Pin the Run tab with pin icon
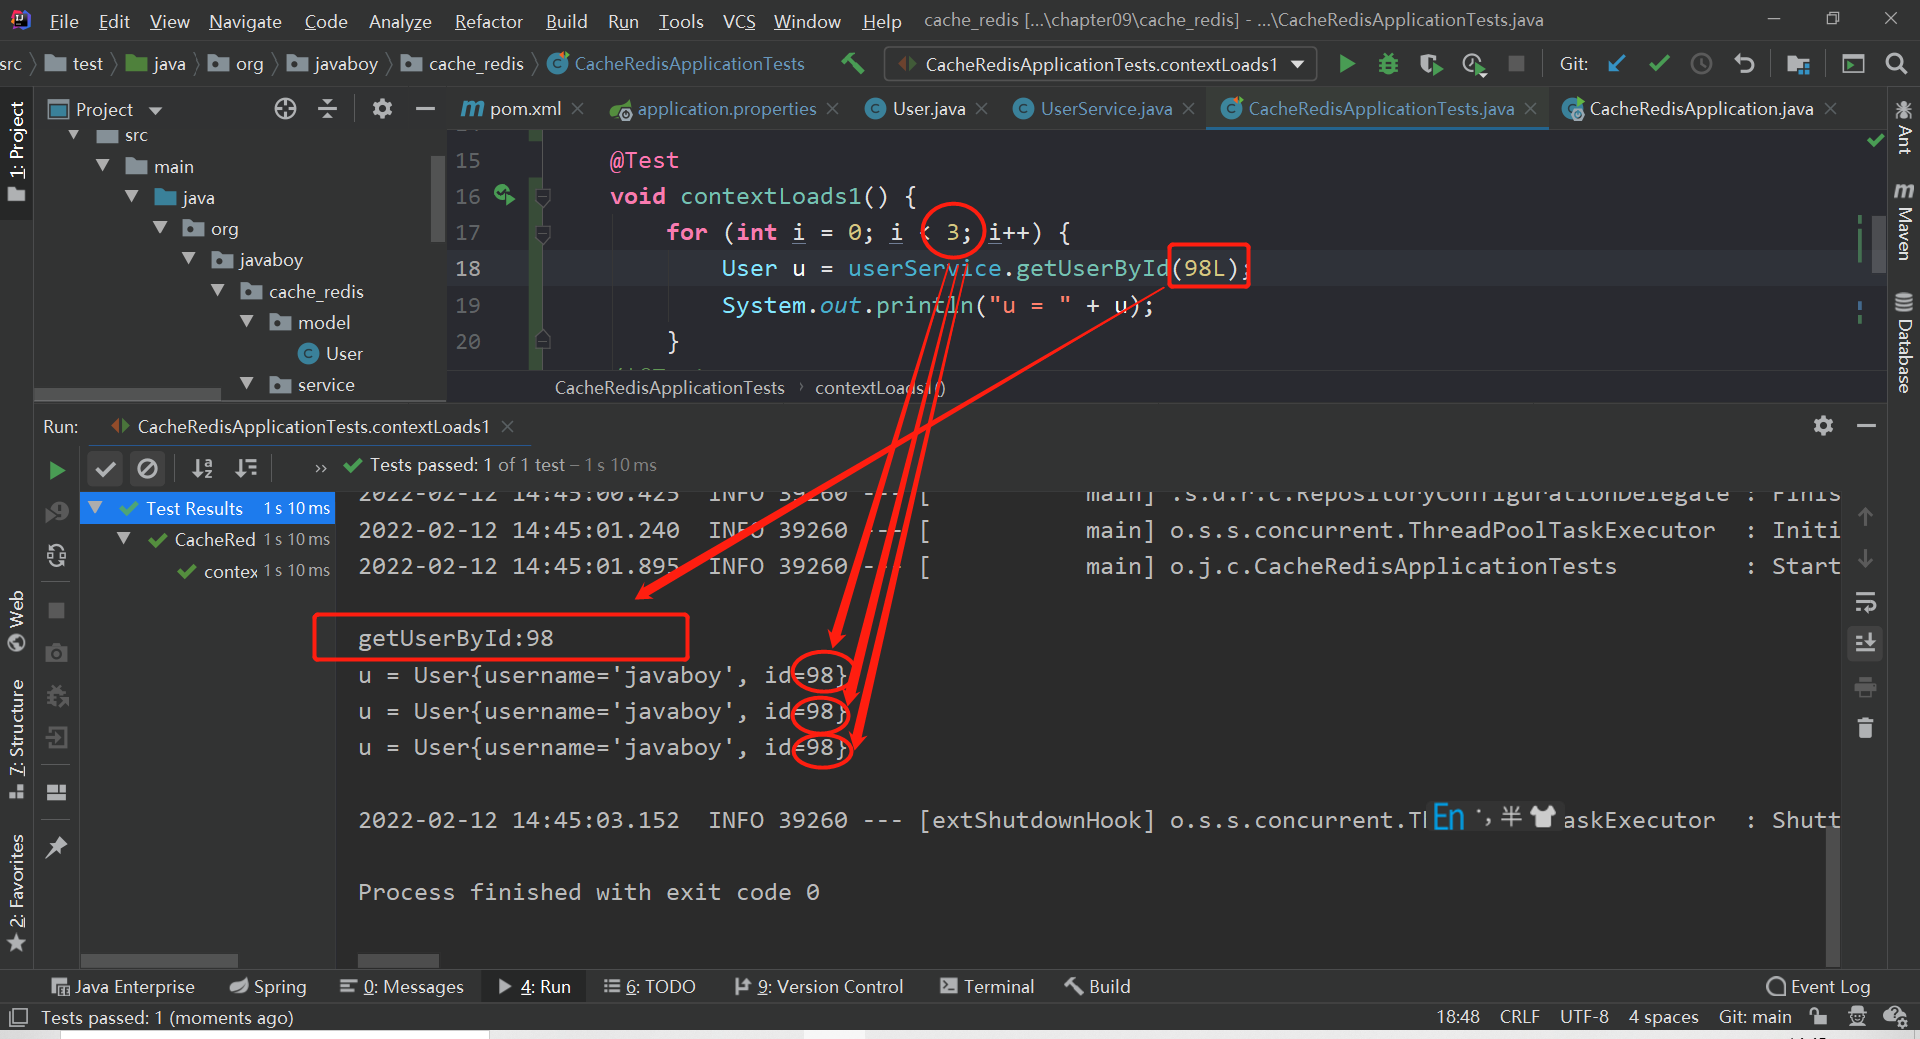Viewport: 1920px width, 1039px height. pos(57,847)
